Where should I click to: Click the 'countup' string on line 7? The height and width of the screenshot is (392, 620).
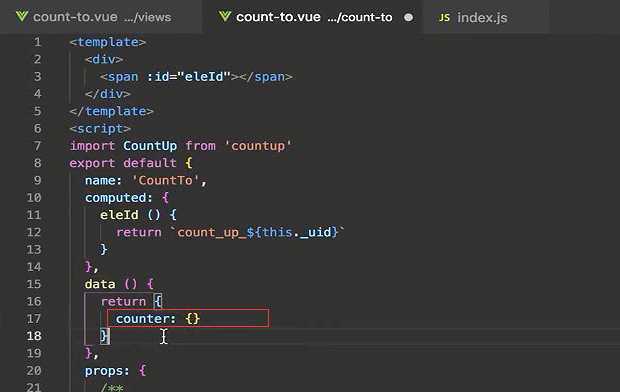258,146
